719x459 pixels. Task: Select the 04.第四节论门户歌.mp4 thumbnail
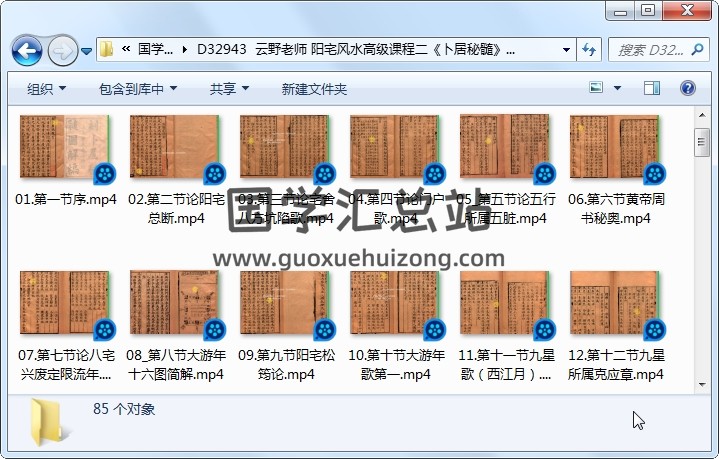(395, 147)
